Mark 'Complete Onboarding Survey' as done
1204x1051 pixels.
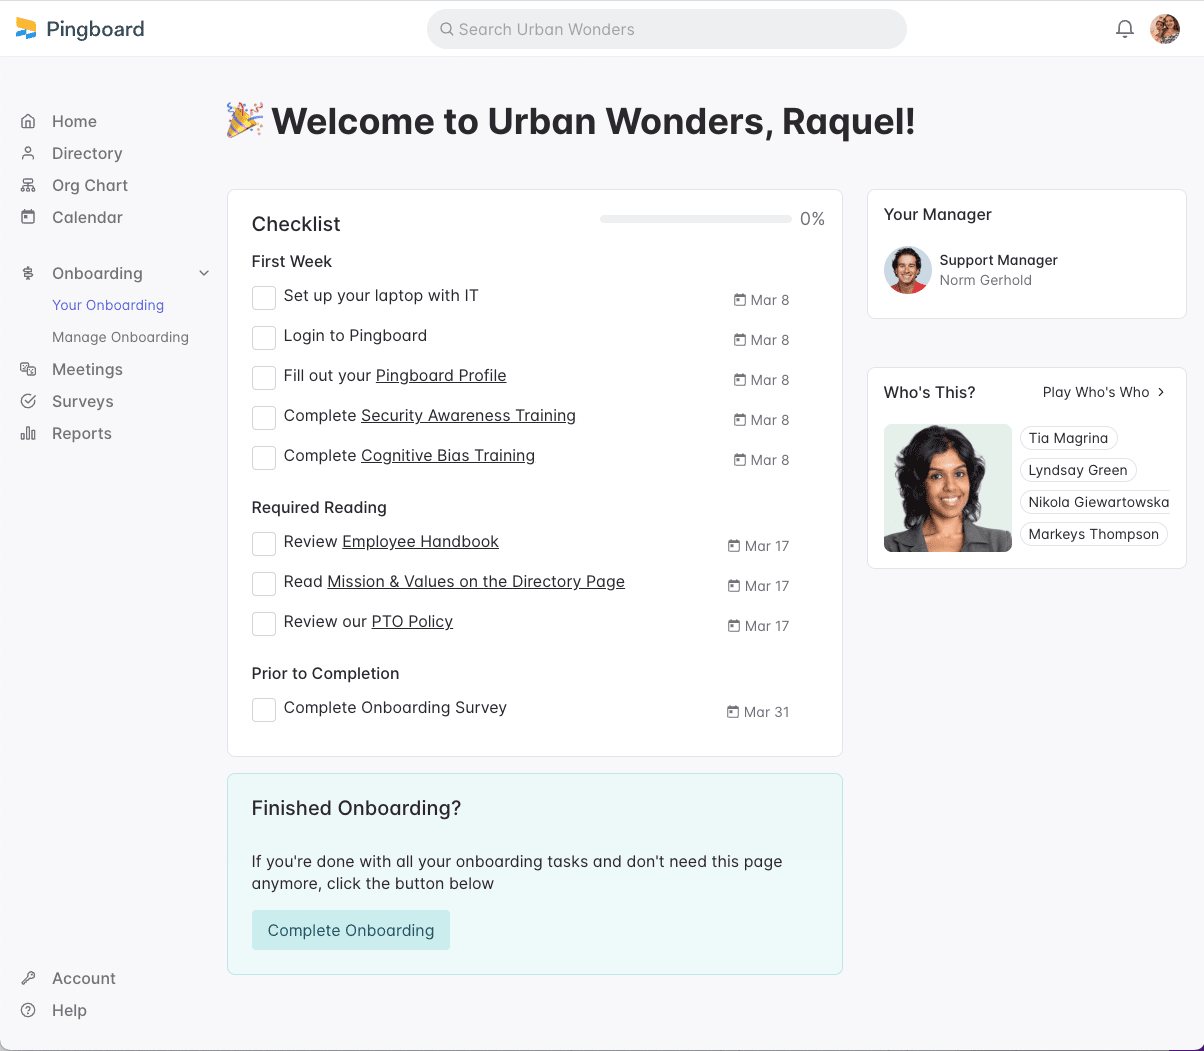(x=264, y=710)
